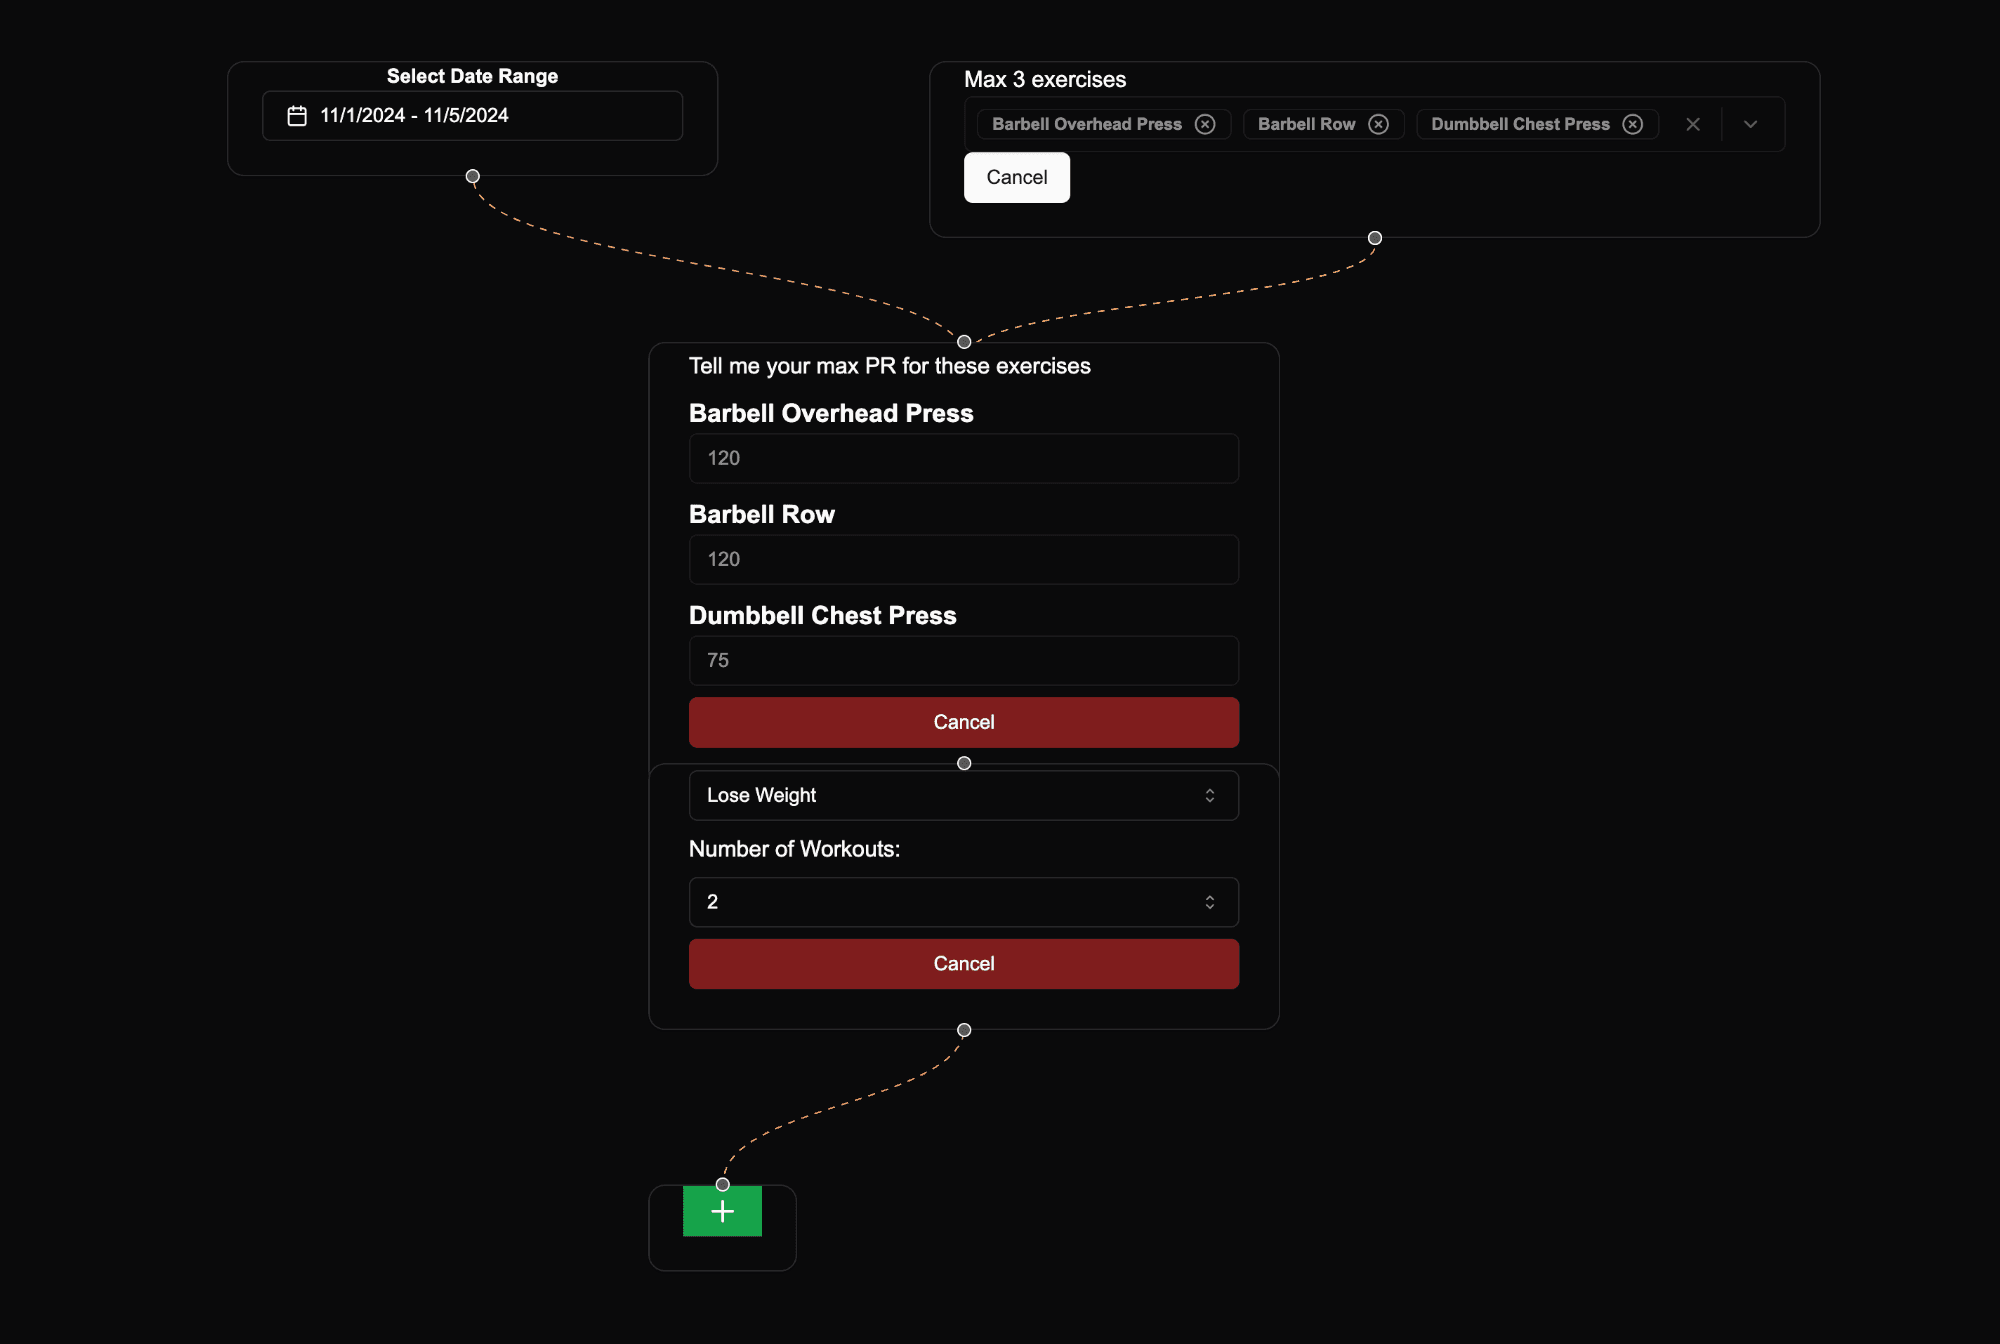Click the 'Tell me your max PR' prompt text
The image size is (2000, 1344).
pos(889,366)
